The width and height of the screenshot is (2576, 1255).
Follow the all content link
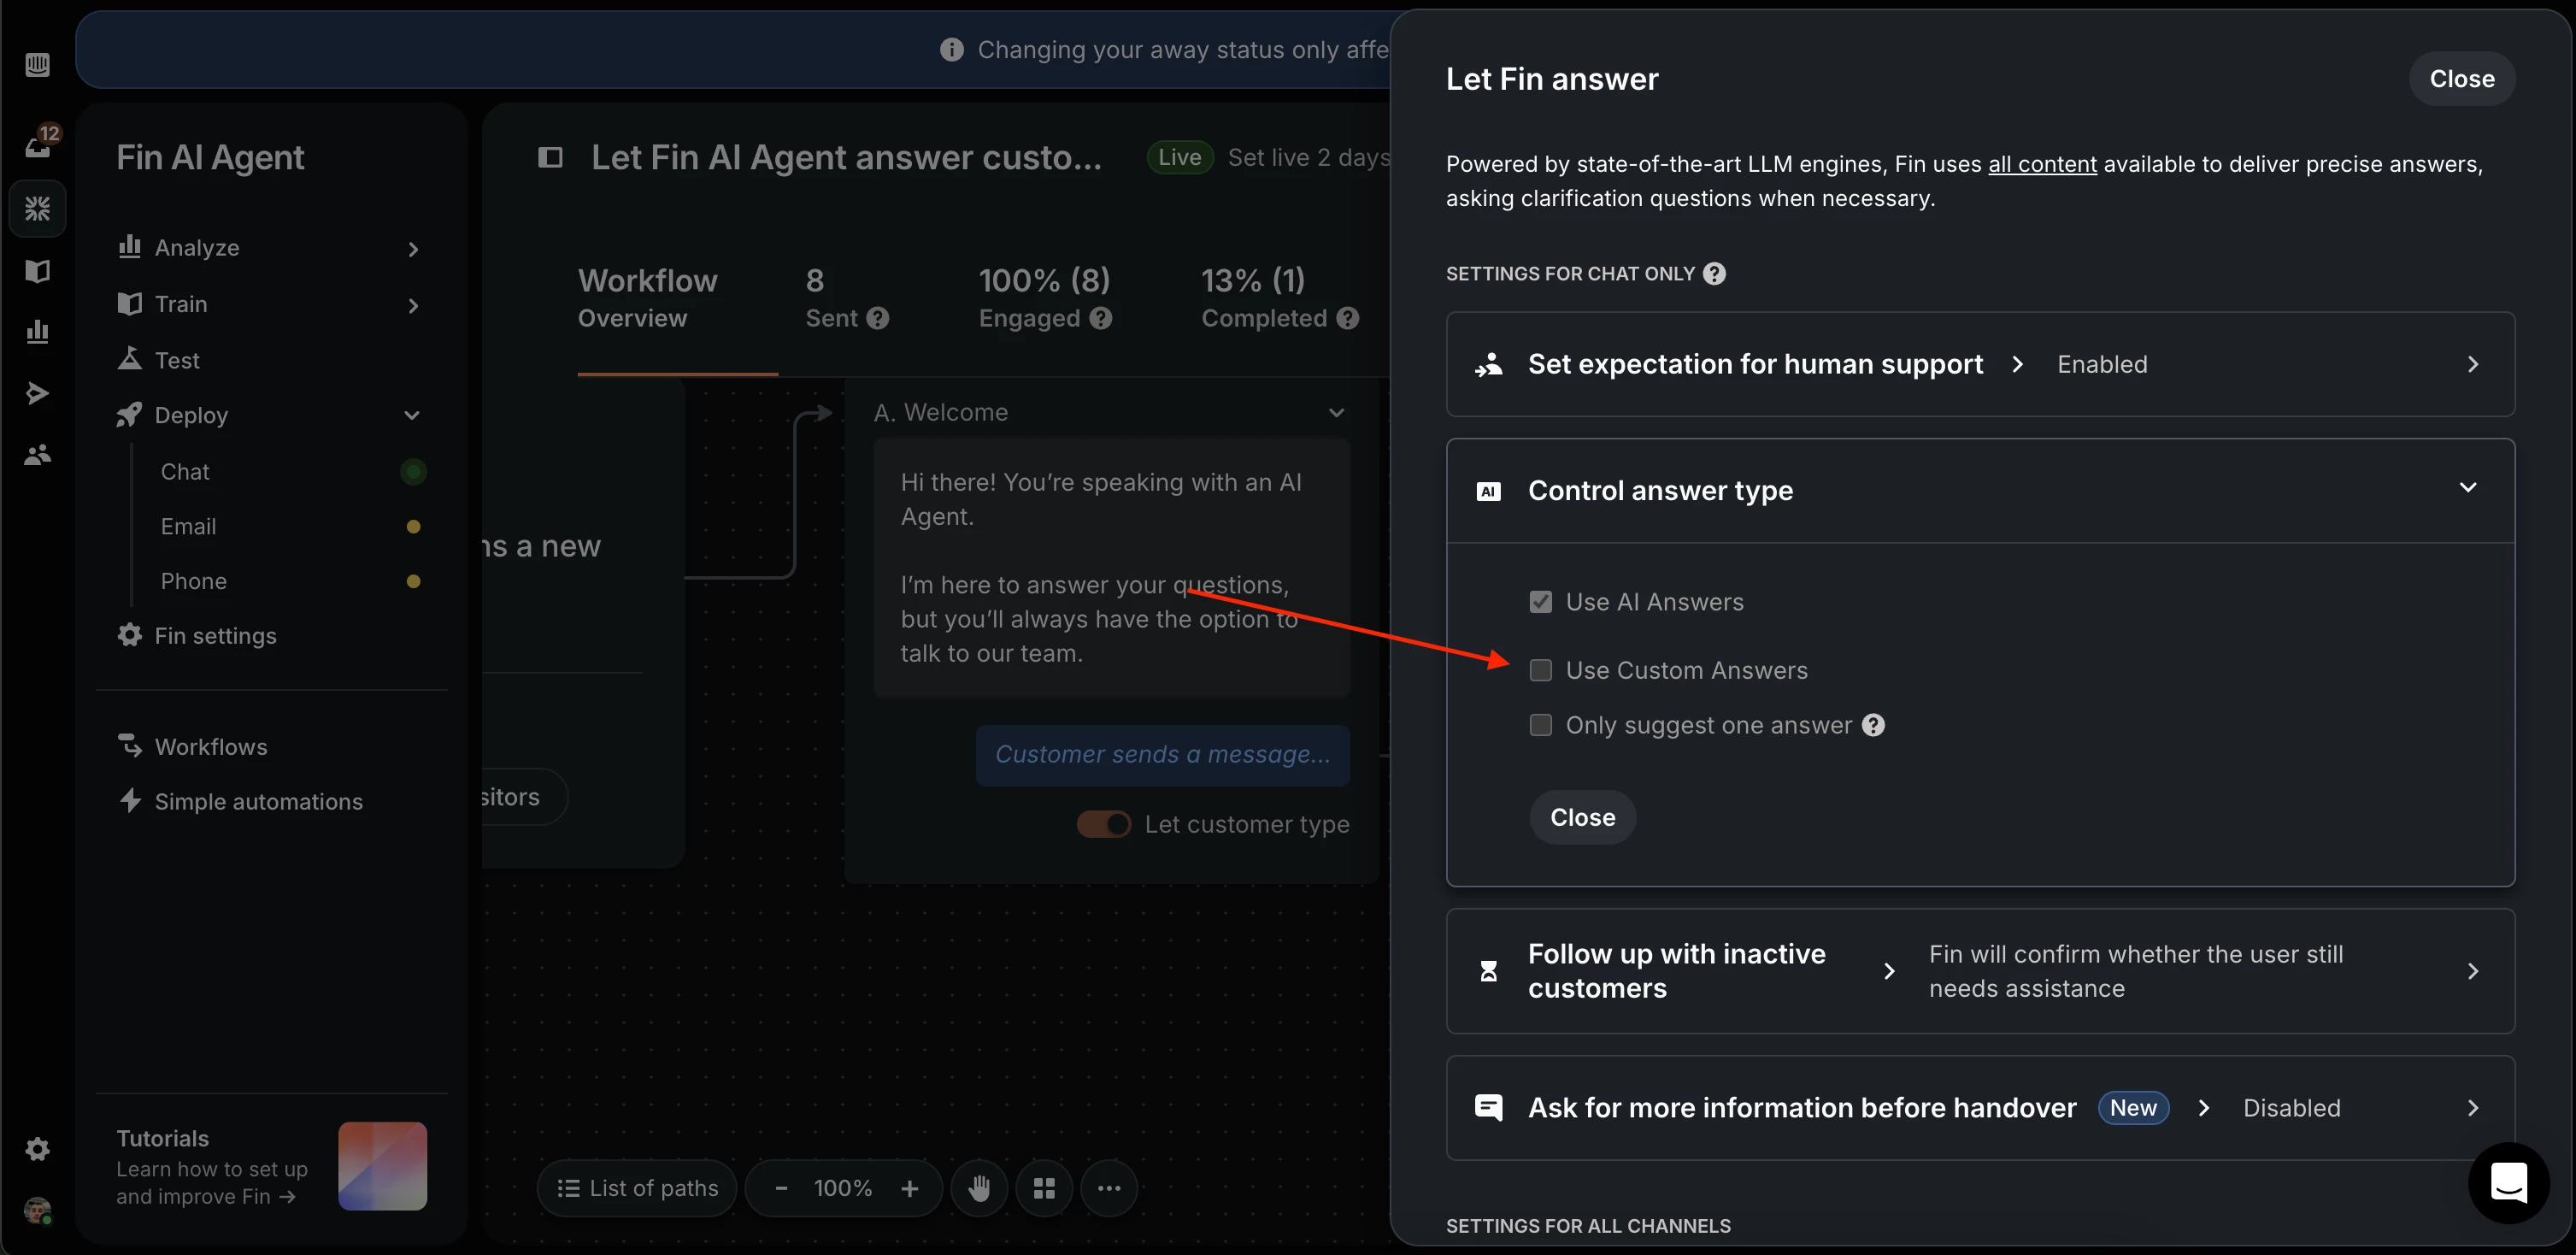click(2042, 163)
